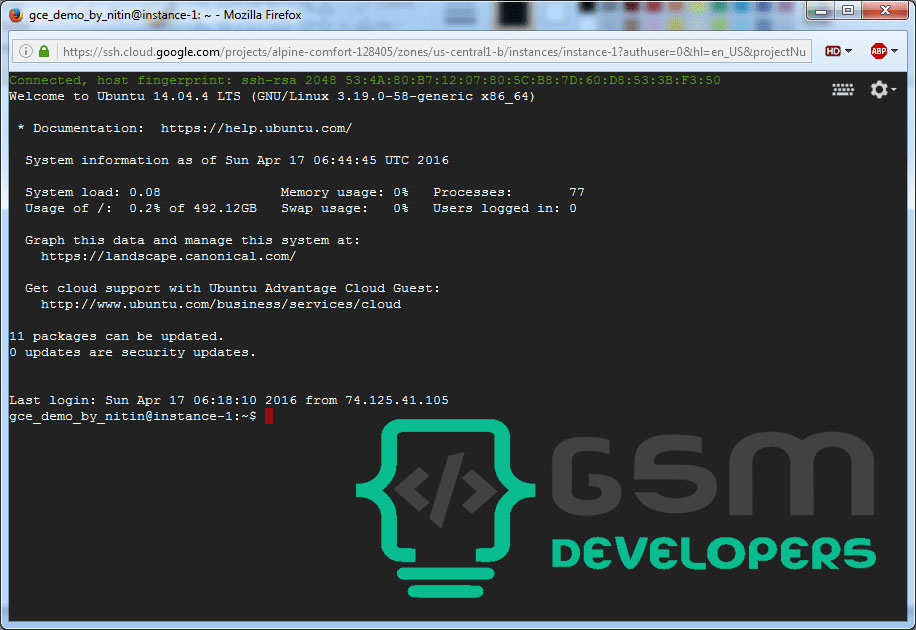Minimize the Firefox window
Viewport: 916px width, 630px height.
tap(821, 10)
